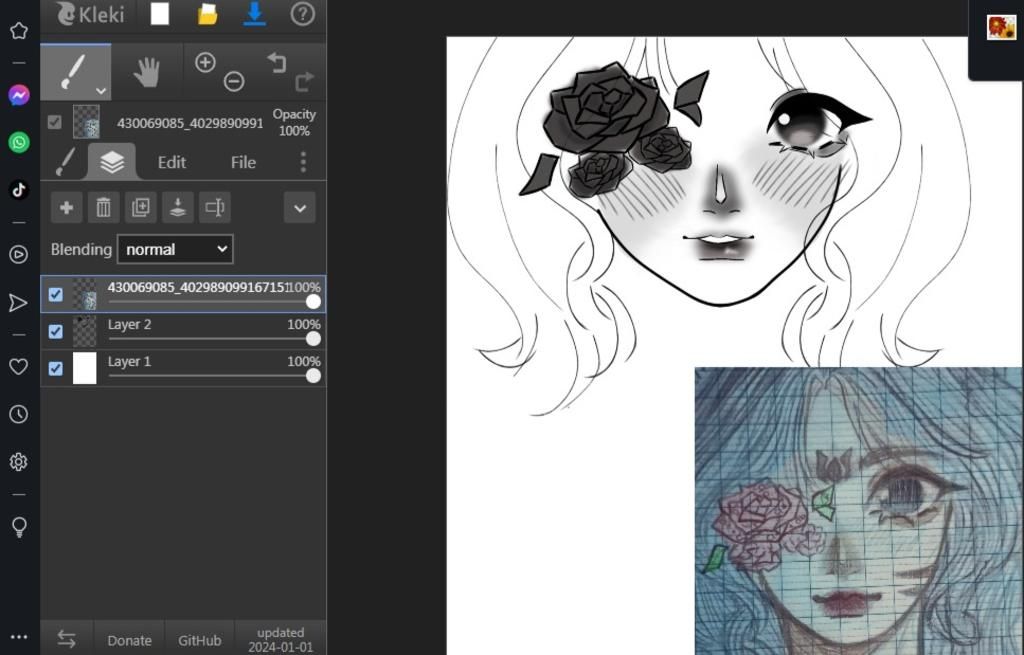Merge layer down

click(178, 208)
